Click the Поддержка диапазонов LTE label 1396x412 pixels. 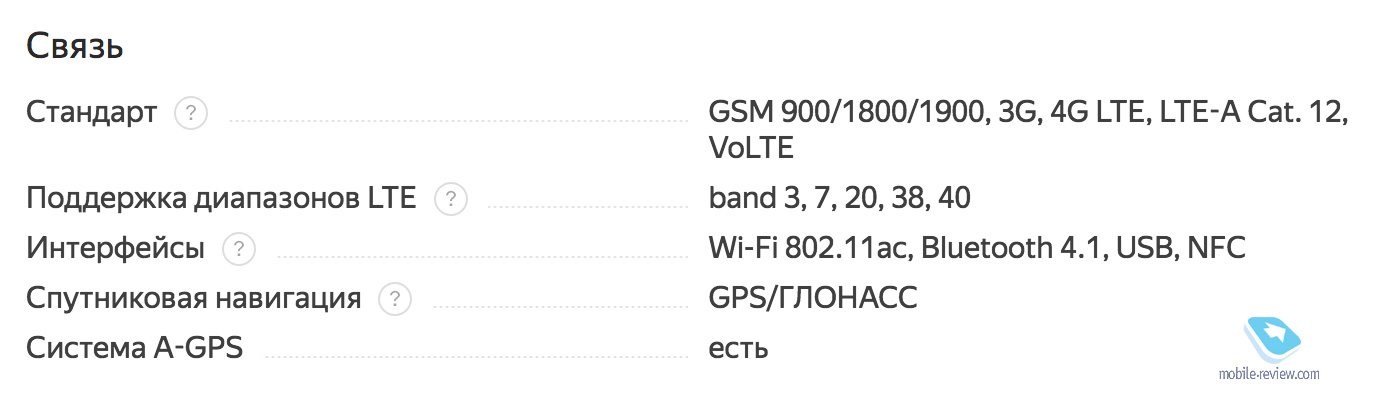point(221,199)
